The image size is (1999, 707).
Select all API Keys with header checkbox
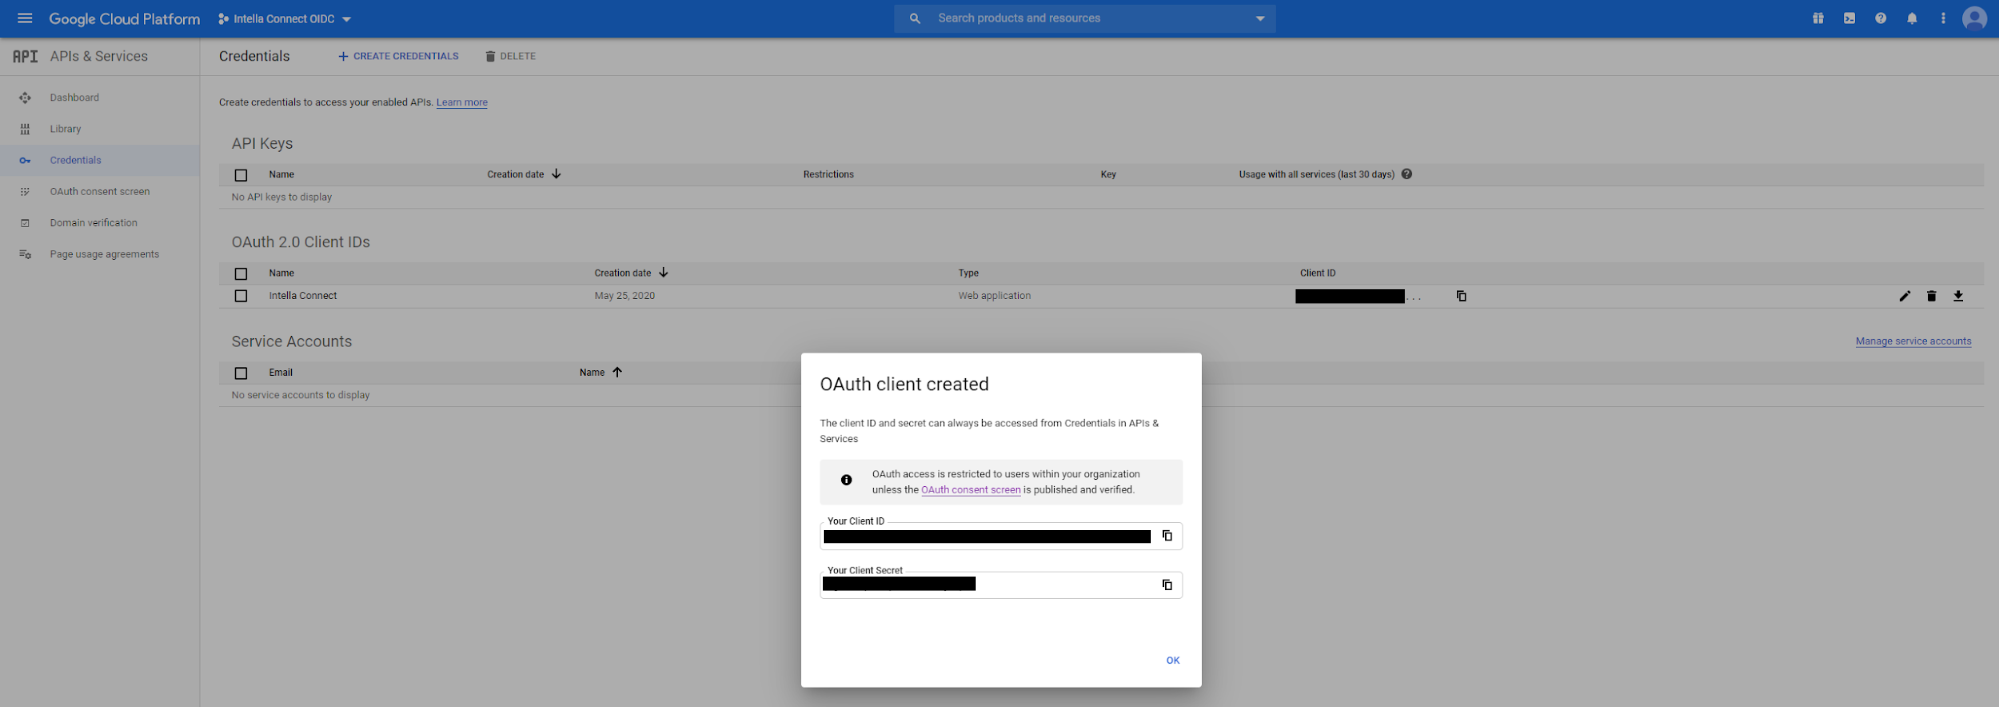pyautogui.click(x=241, y=175)
